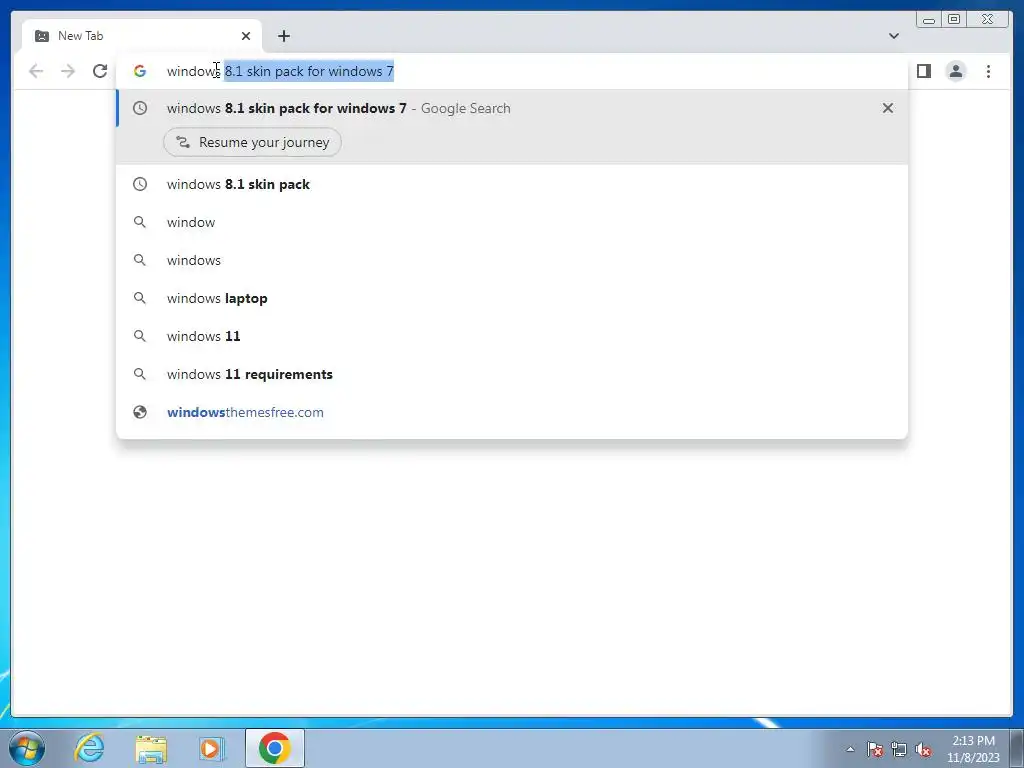Click the Google logo in address bar
The image size is (1024, 768).
click(x=140, y=71)
